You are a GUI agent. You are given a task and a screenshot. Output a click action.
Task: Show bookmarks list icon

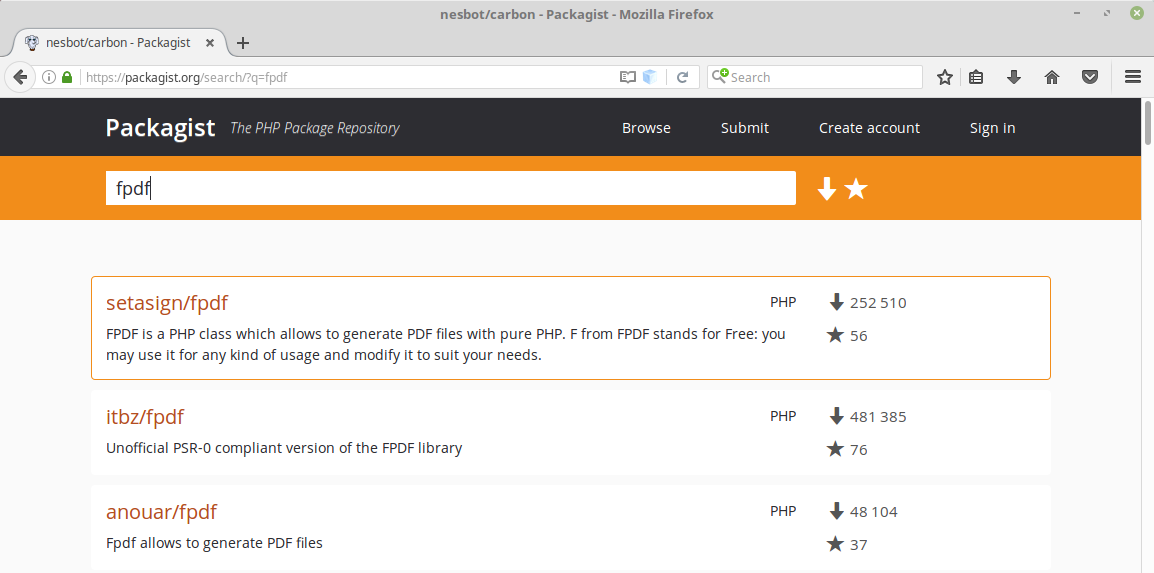(976, 77)
